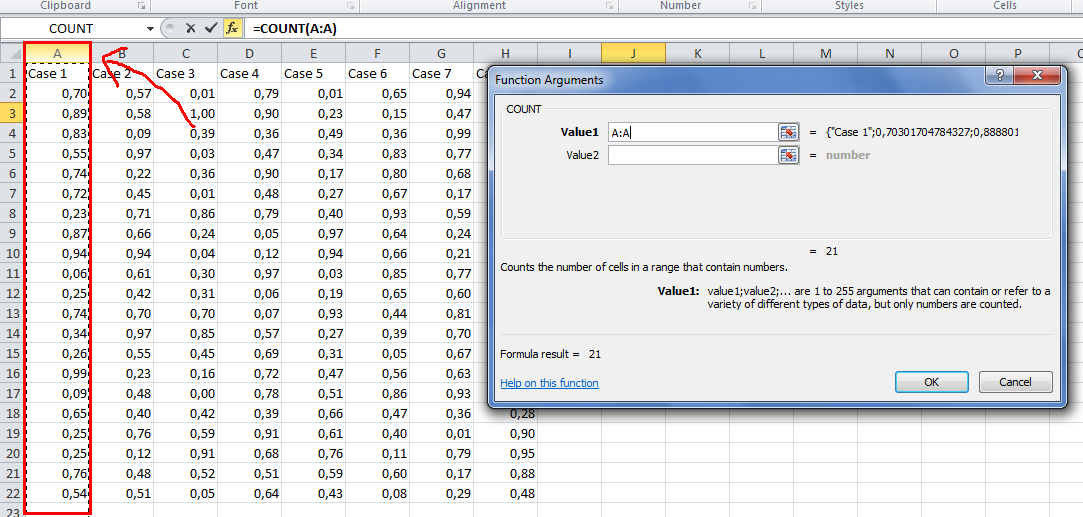Click cell A22 with value 0,54
1083x517 pixels.
pyautogui.click(x=58, y=494)
